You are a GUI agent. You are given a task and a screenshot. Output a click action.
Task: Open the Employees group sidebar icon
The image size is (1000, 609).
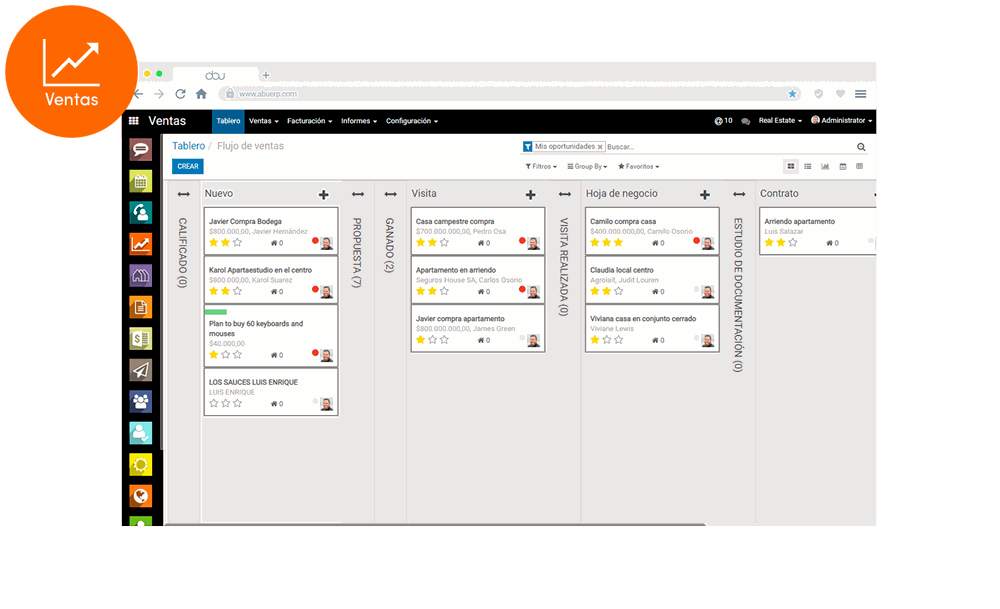point(141,402)
